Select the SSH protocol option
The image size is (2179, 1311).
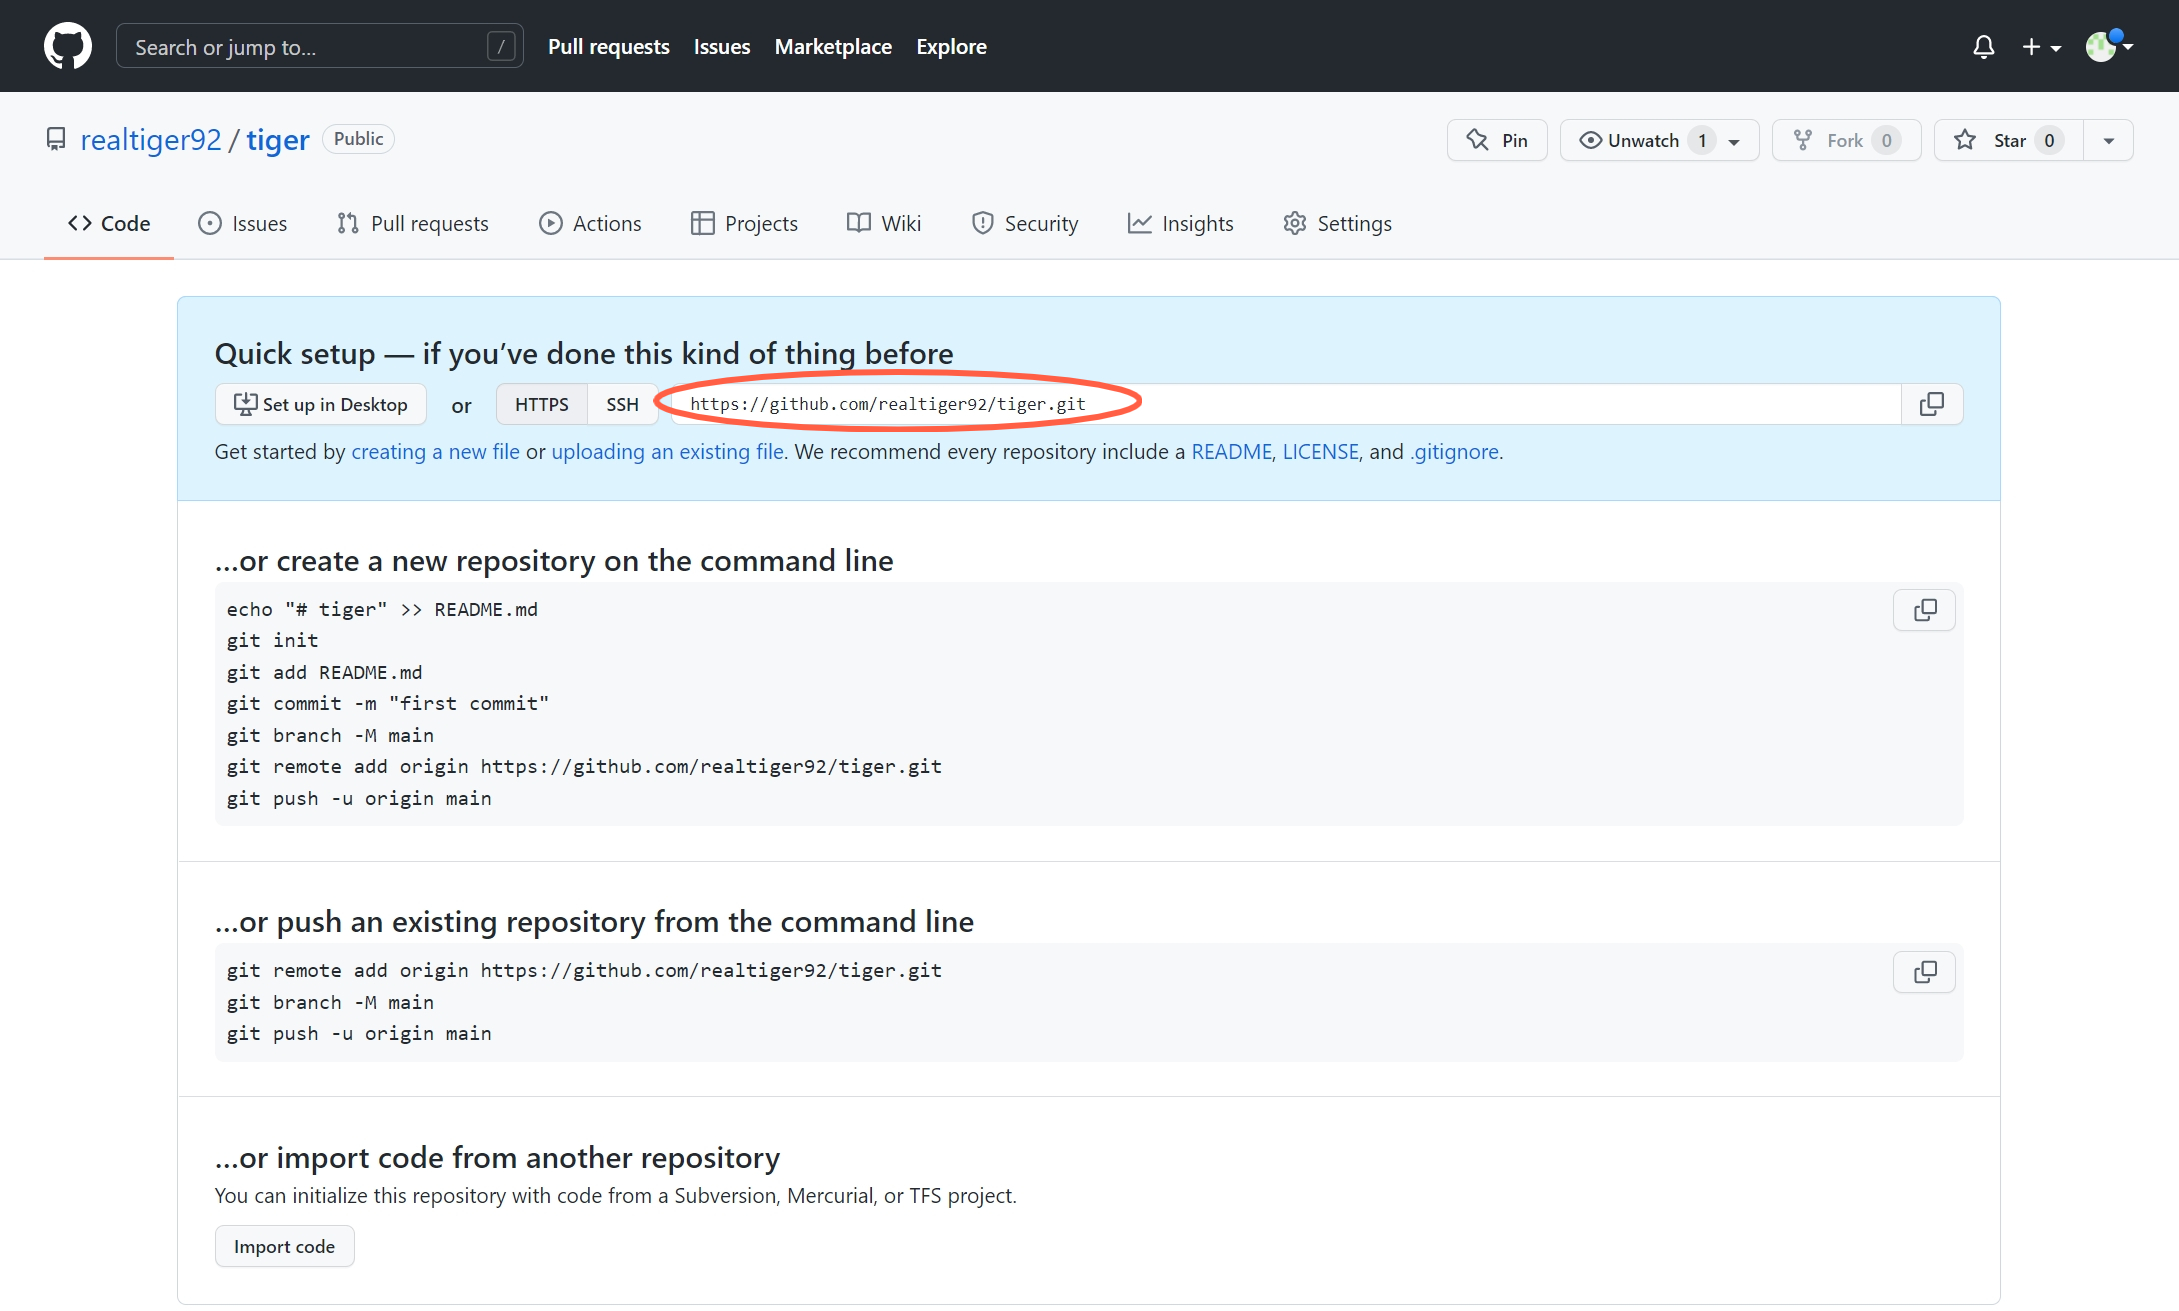click(x=622, y=404)
